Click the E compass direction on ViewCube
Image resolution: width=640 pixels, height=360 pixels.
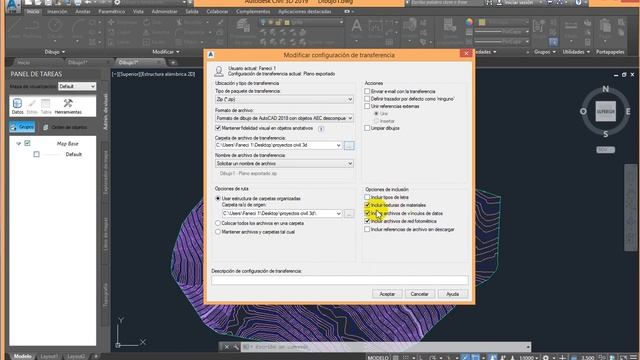click(628, 111)
